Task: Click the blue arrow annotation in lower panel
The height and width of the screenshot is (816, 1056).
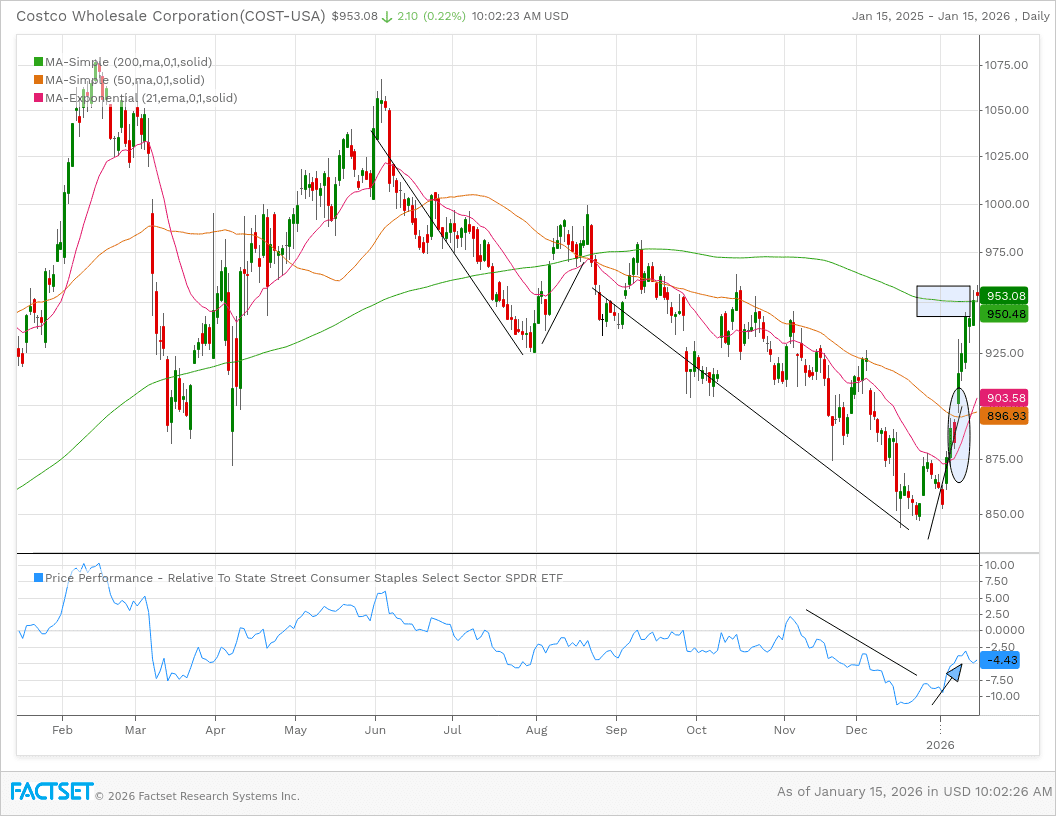Action: [x=954, y=671]
